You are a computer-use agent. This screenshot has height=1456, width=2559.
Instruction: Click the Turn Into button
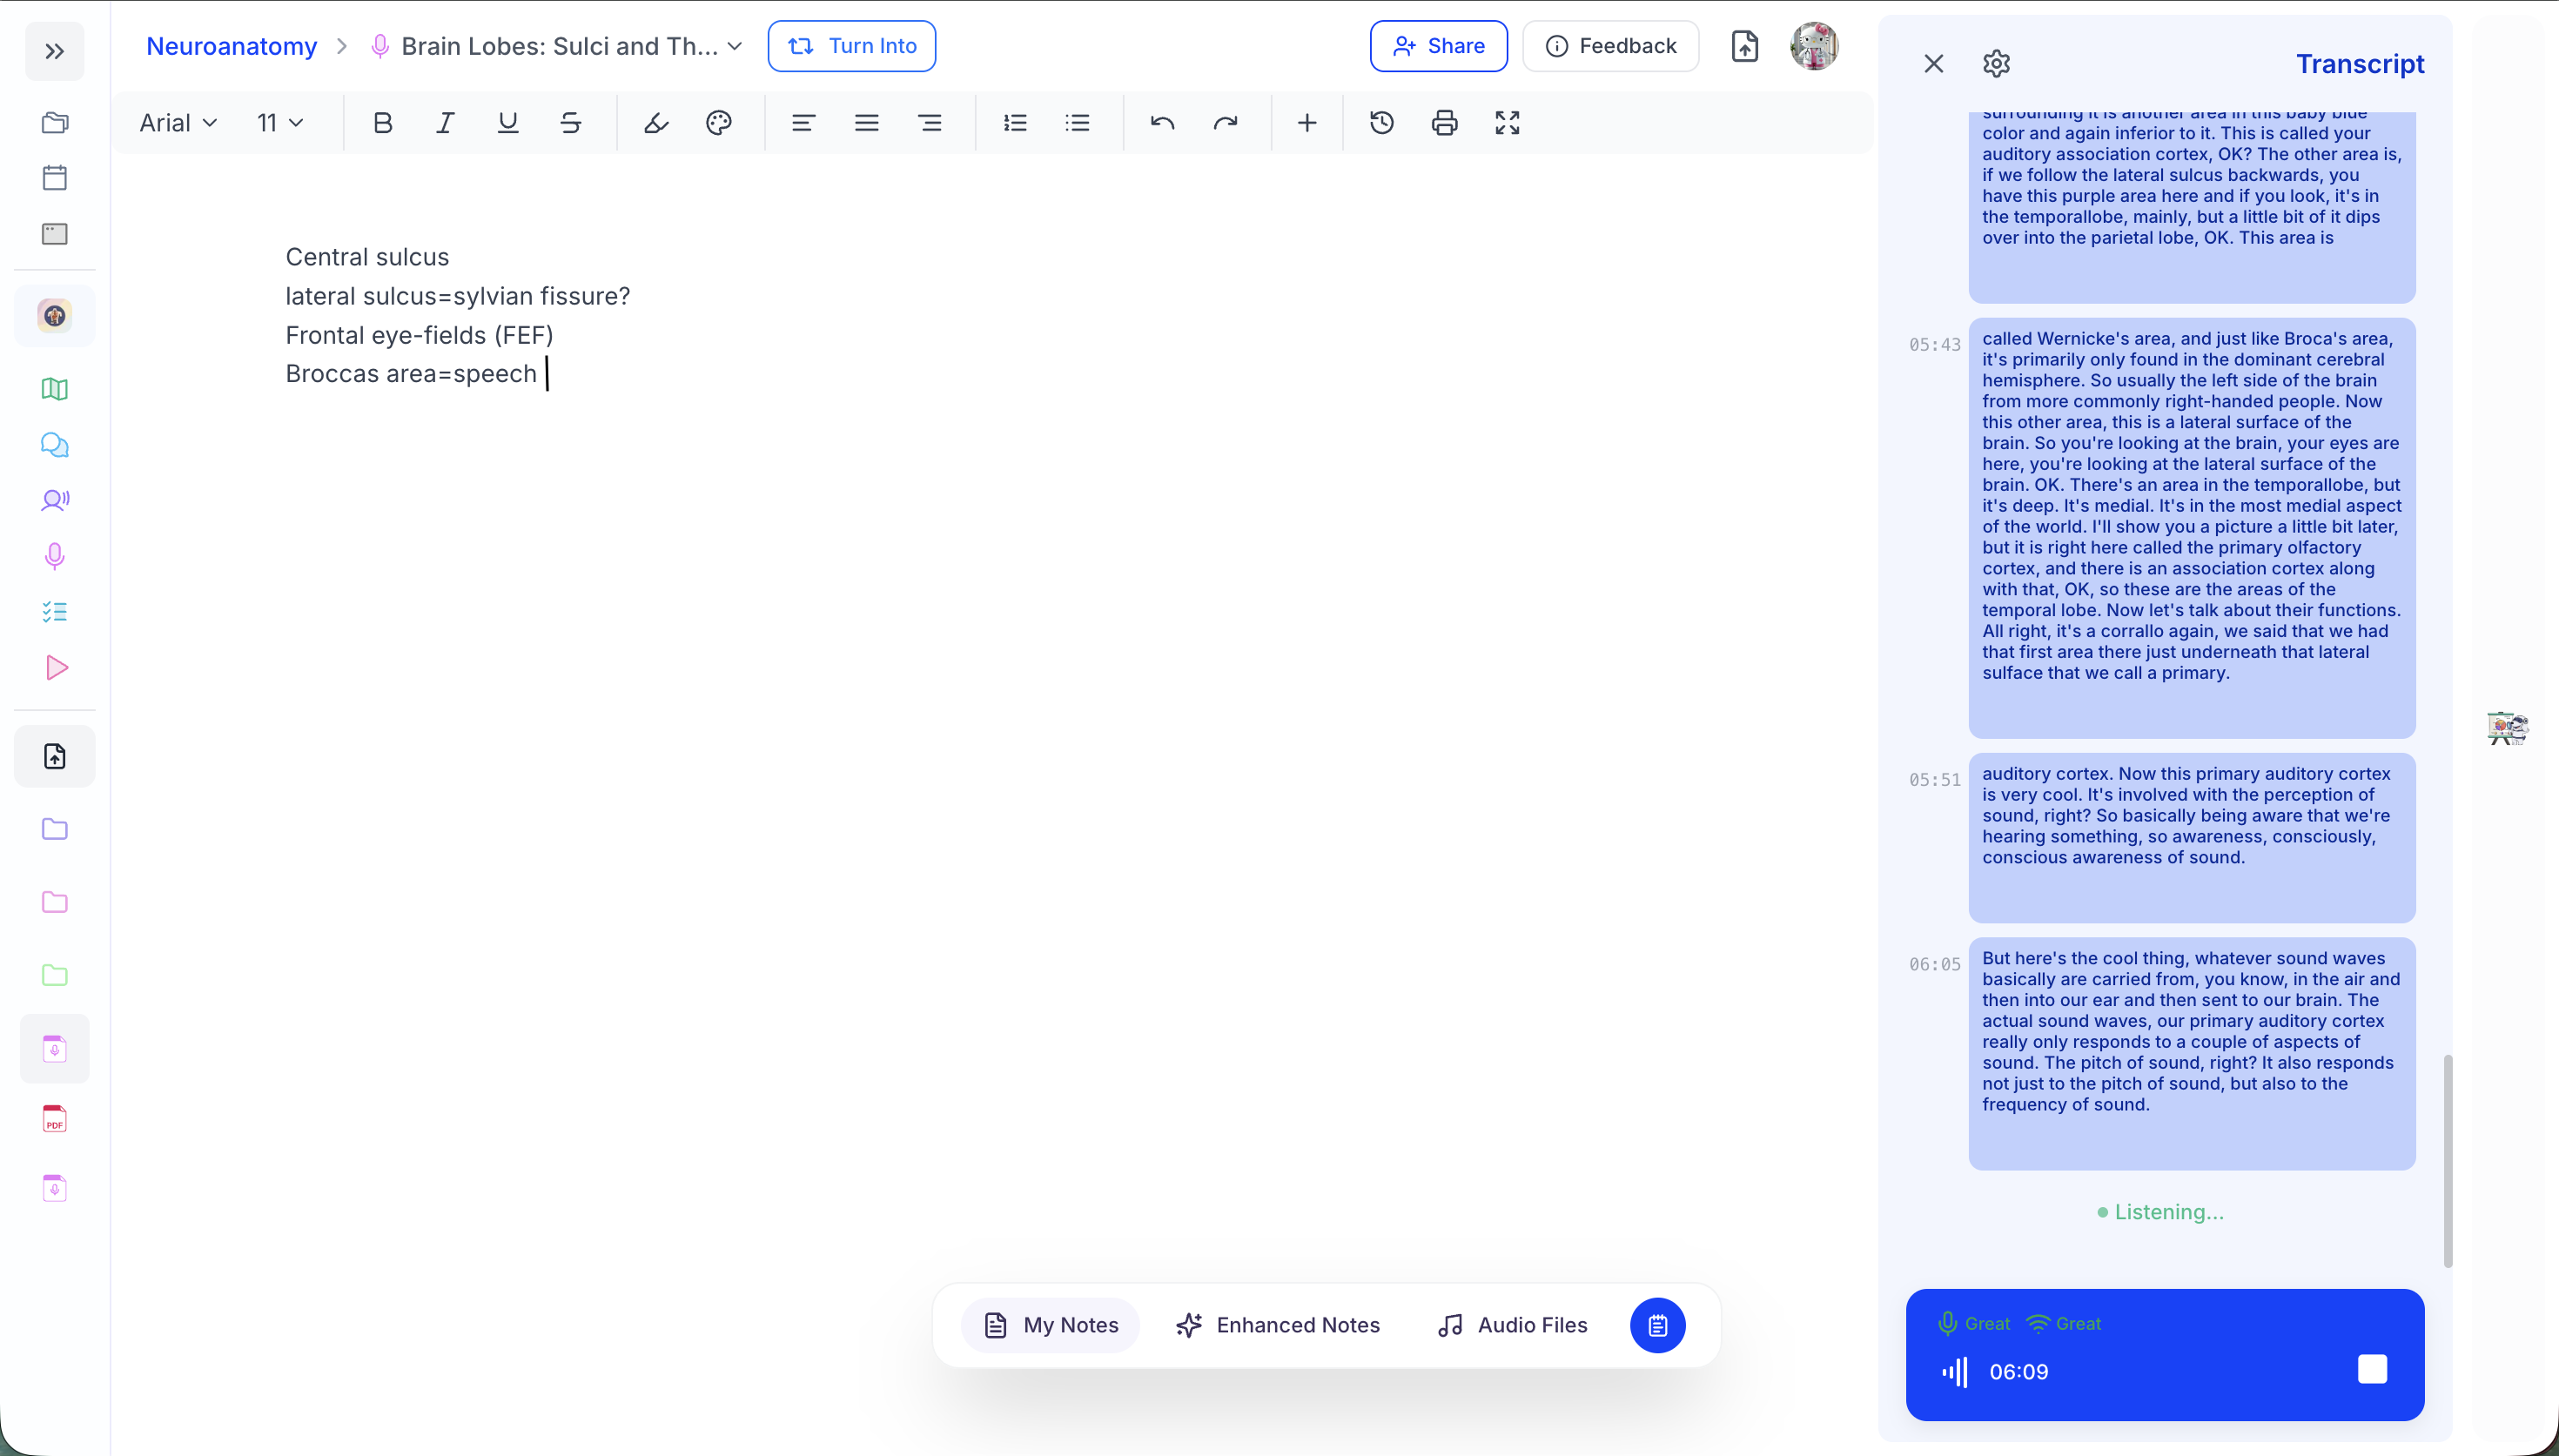[x=852, y=46]
